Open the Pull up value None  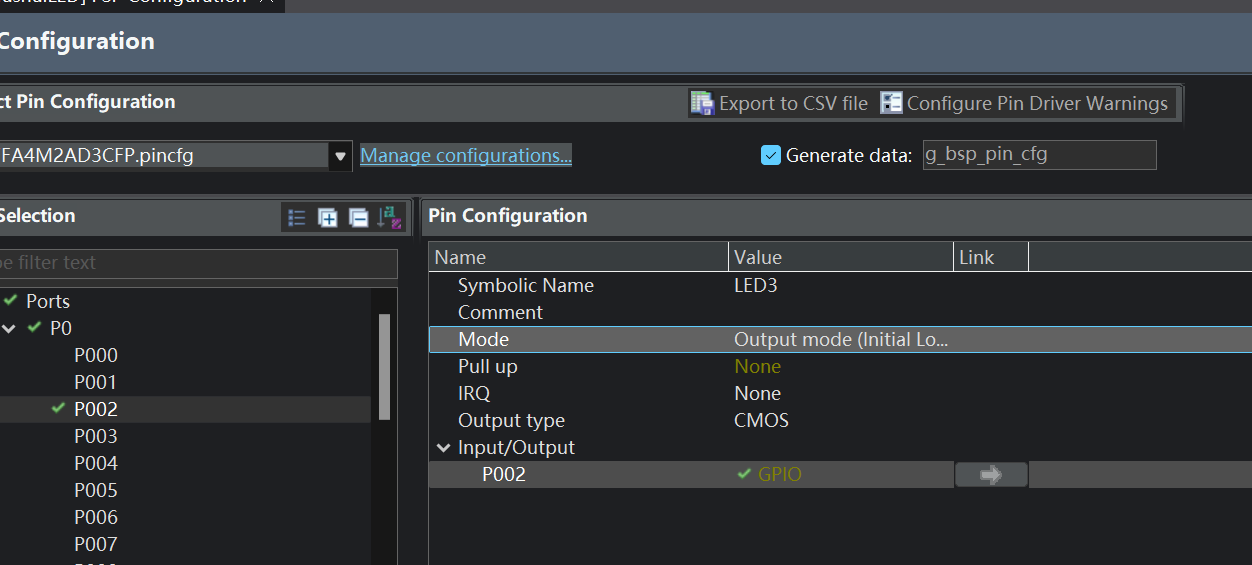(x=757, y=366)
